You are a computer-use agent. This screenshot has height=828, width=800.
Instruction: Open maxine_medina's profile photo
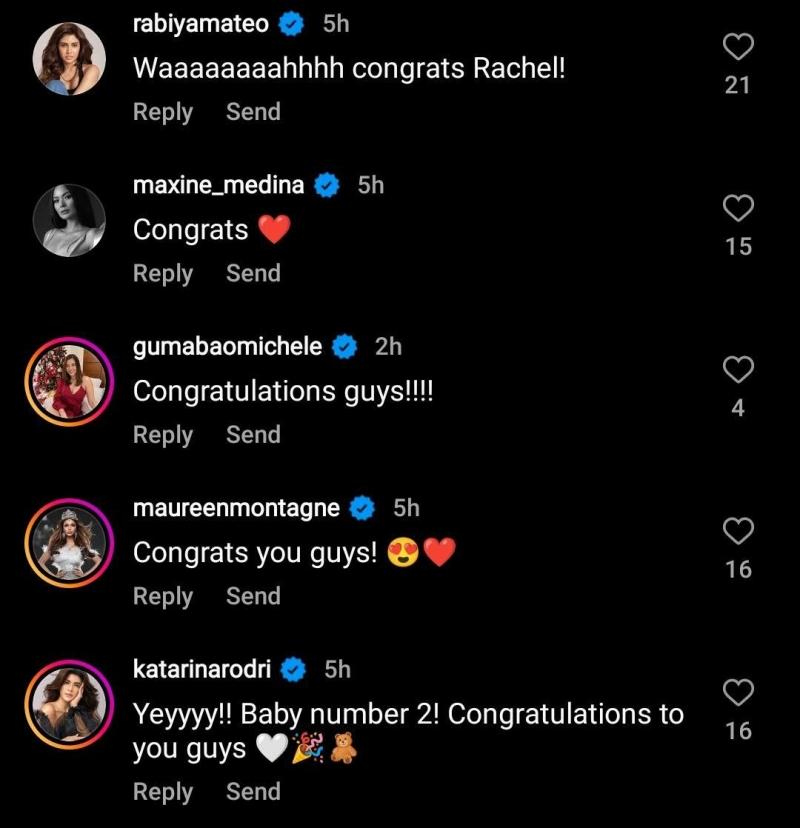(69, 221)
